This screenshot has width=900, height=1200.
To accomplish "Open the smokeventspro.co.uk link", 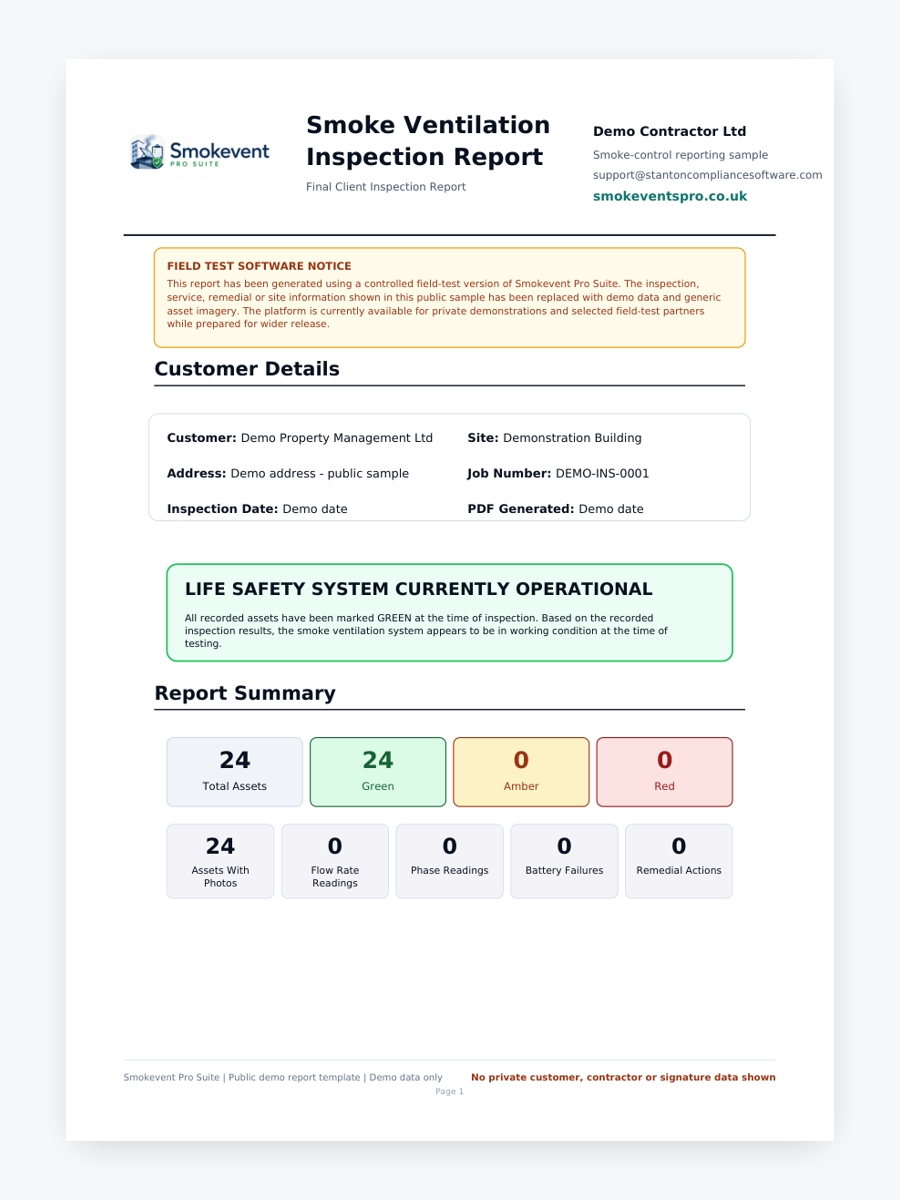I will (670, 196).
